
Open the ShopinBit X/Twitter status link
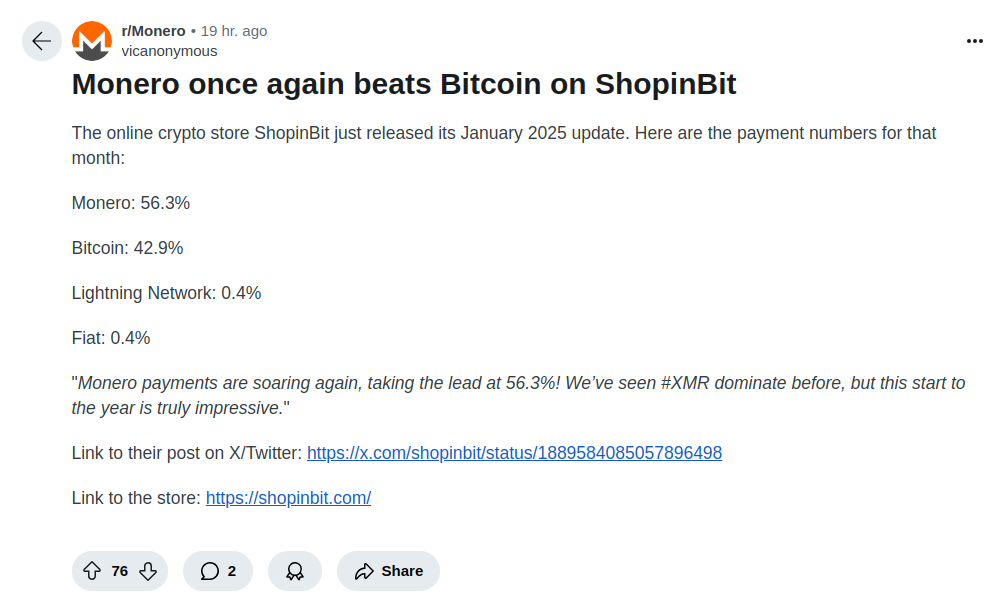[514, 453]
